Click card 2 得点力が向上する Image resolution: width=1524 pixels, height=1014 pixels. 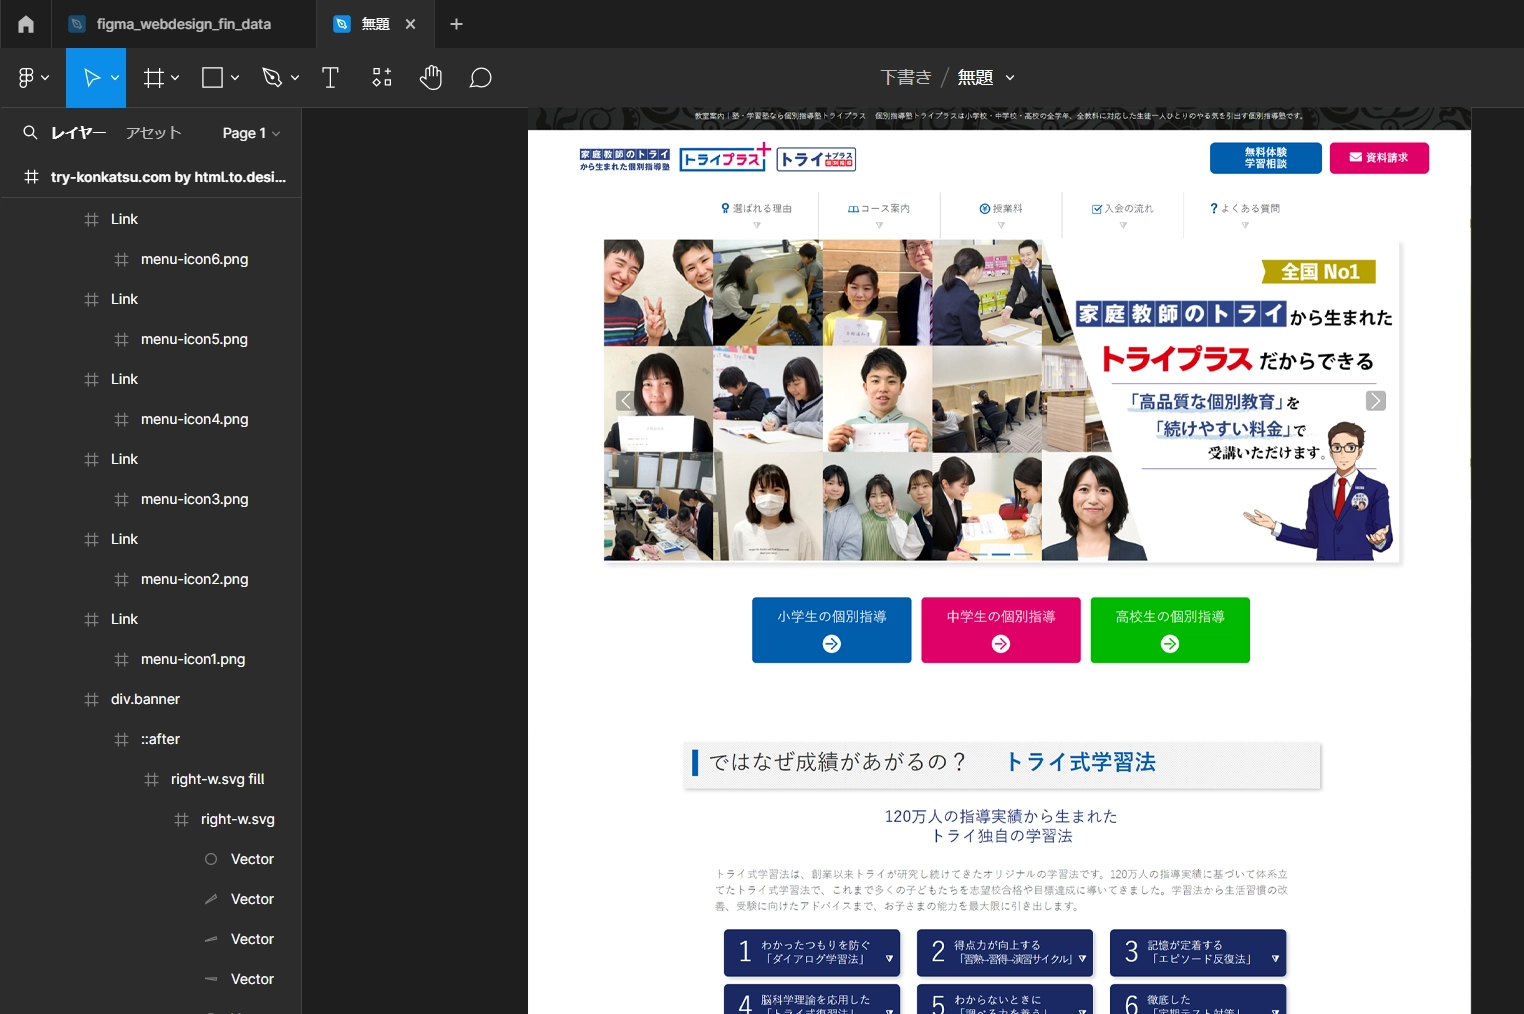[x=1005, y=953]
